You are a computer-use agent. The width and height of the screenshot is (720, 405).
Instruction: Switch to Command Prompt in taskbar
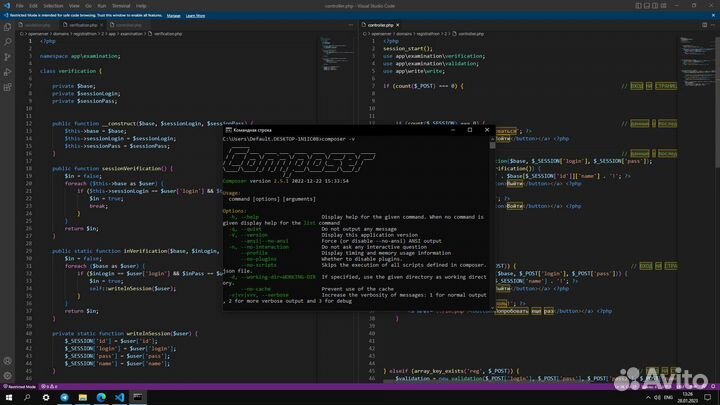(x=138, y=397)
